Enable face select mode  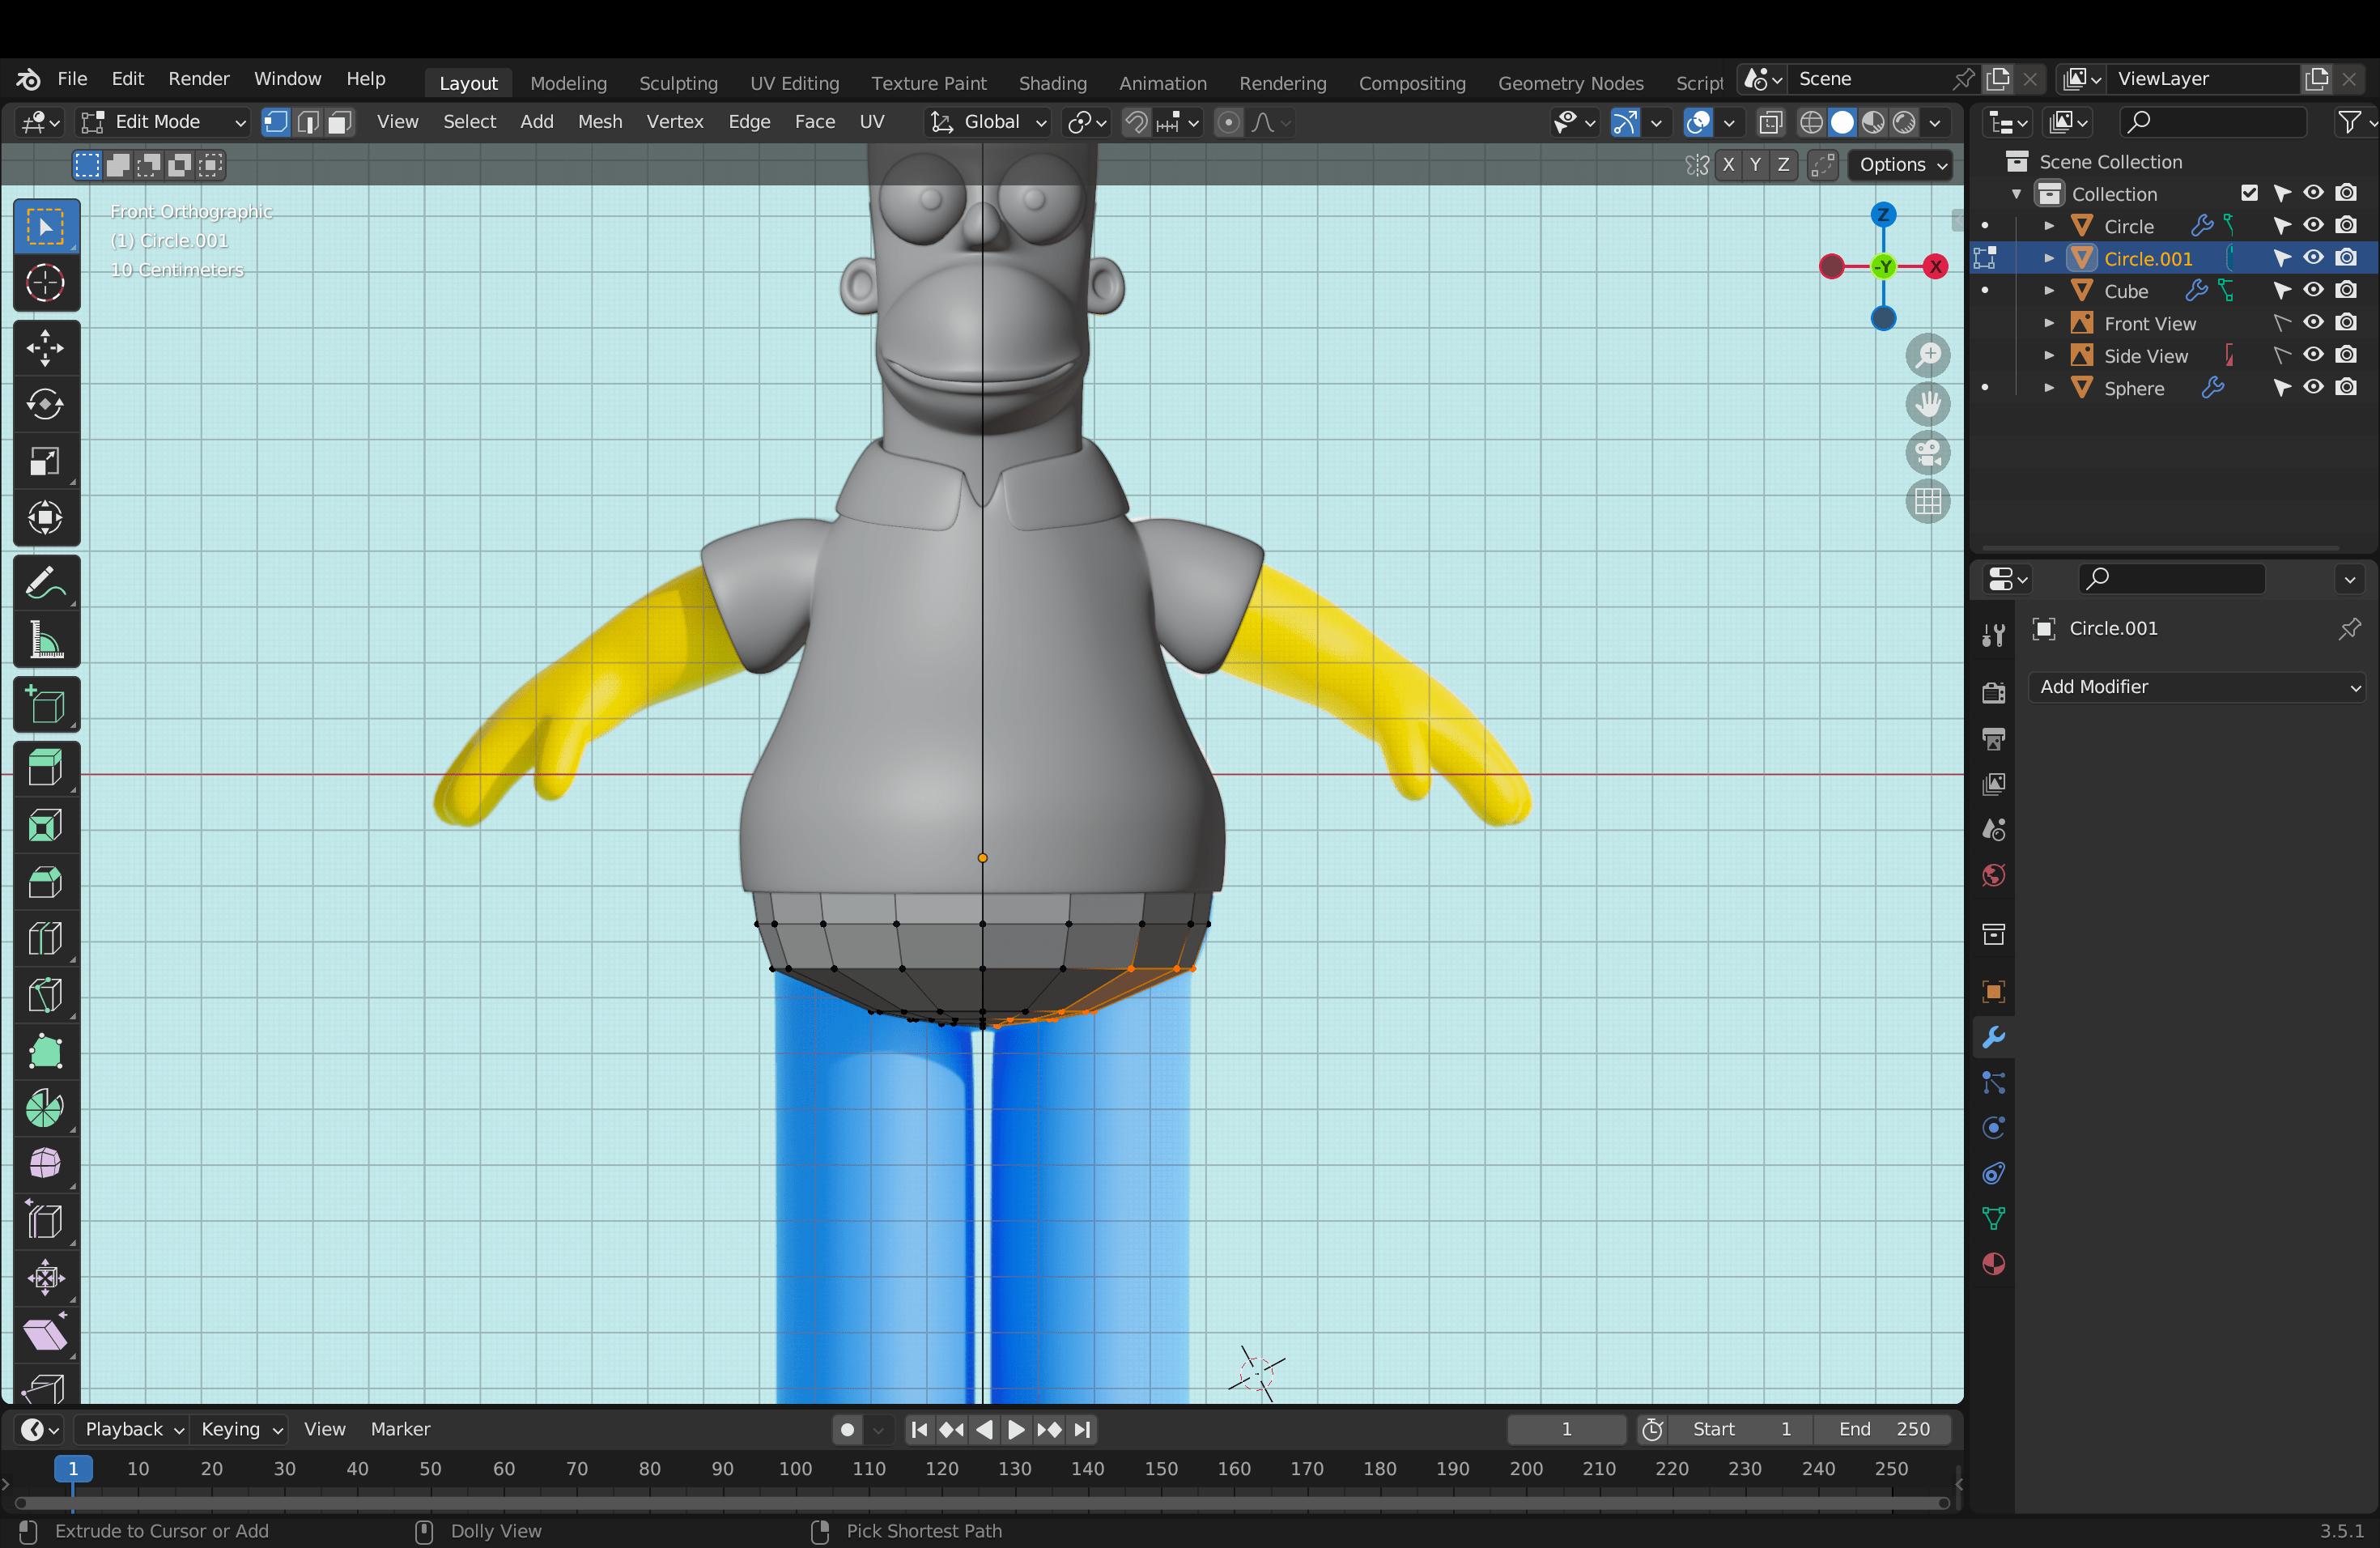coord(340,122)
